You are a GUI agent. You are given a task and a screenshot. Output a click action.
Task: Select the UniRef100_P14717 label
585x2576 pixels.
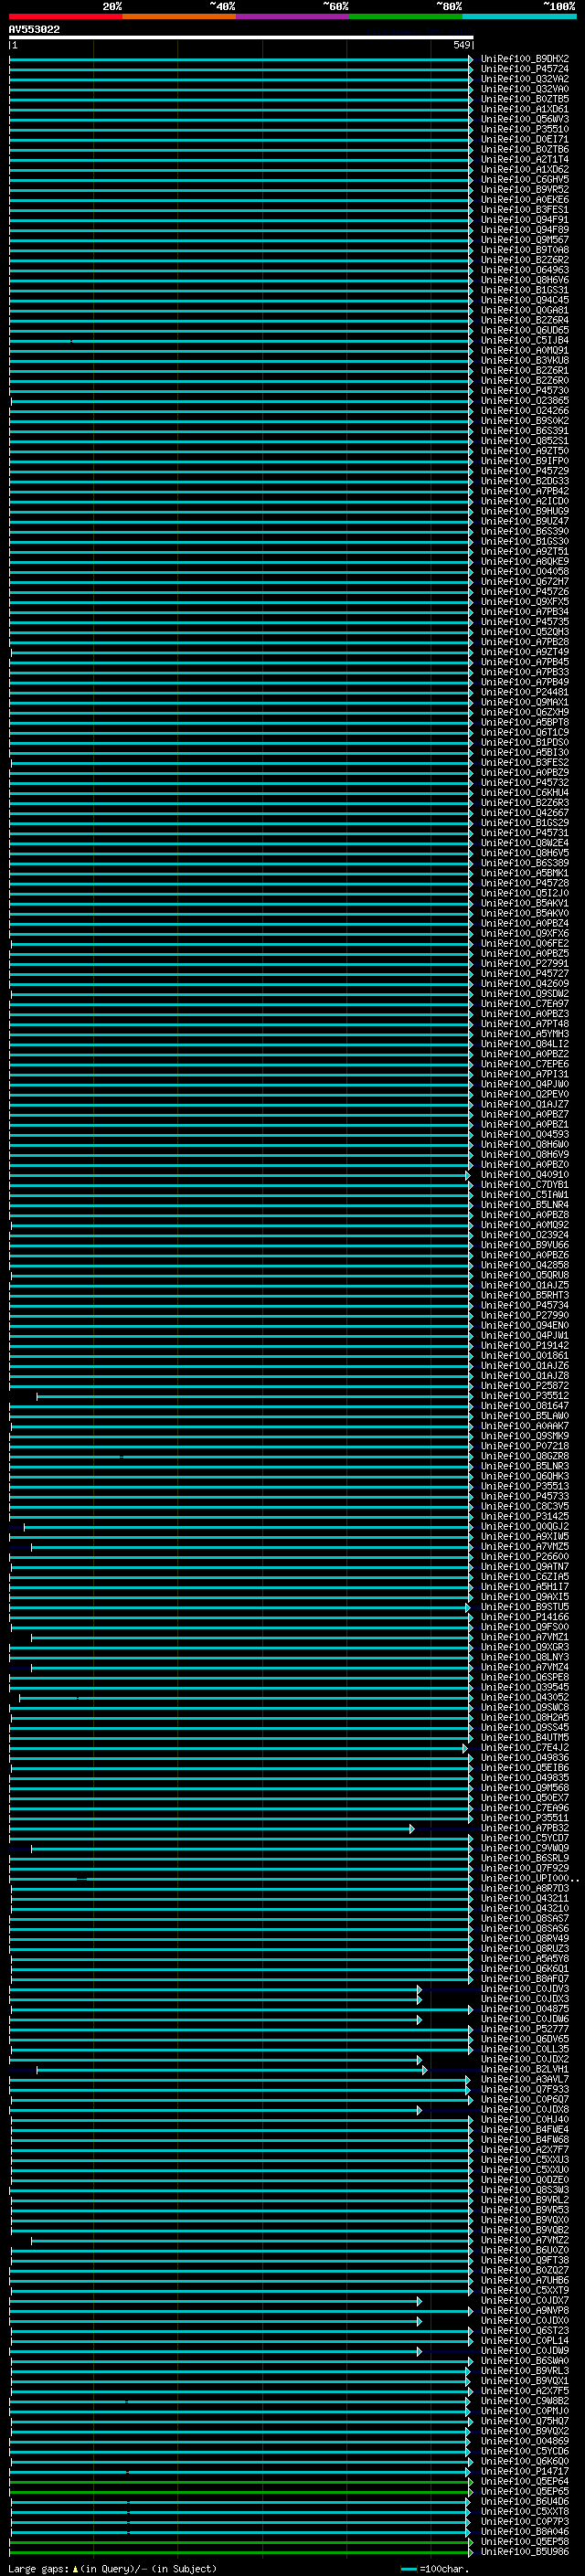[525, 2471]
